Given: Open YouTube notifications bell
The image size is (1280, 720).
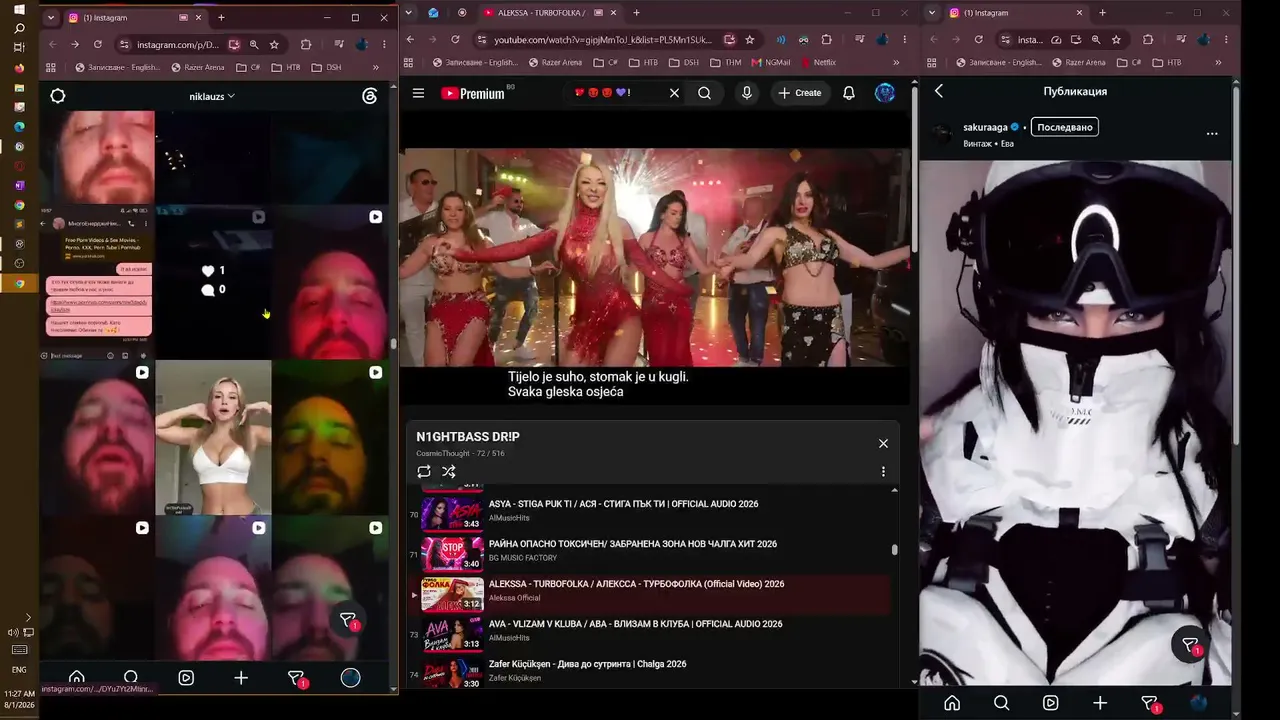Looking at the screenshot, I should [848, 93].
